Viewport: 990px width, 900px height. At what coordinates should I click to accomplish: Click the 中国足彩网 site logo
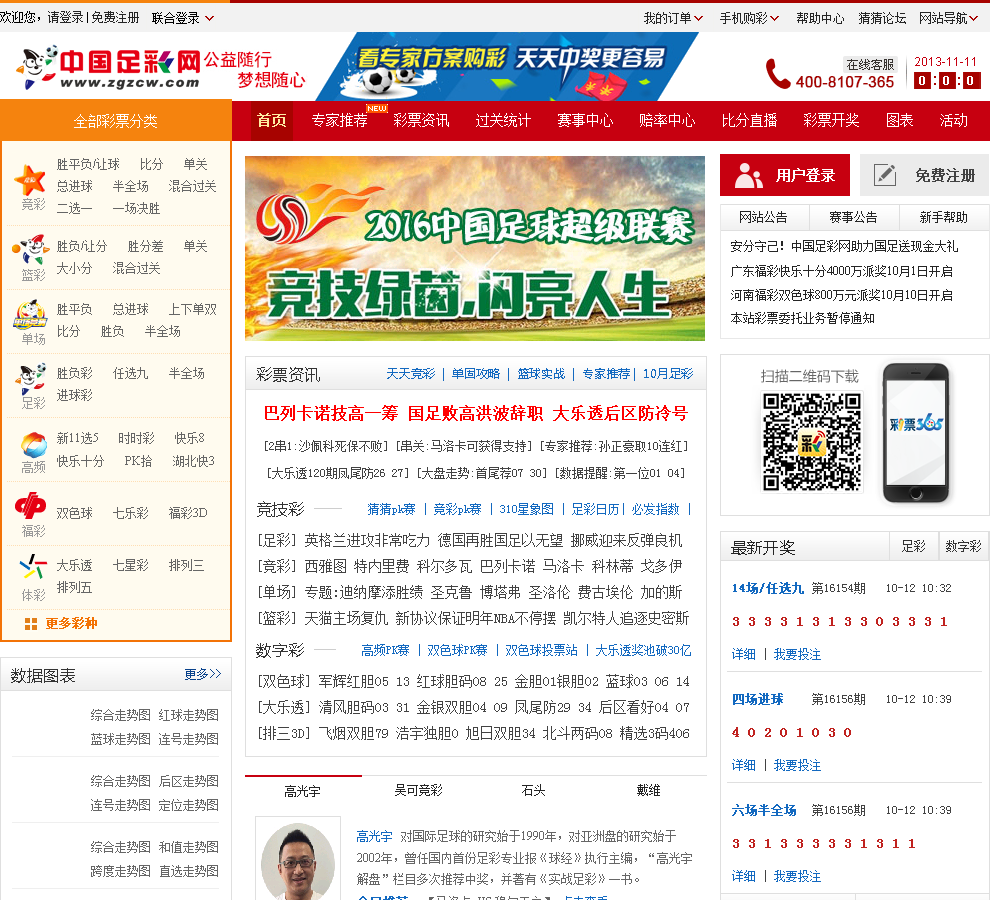[108, 68]
